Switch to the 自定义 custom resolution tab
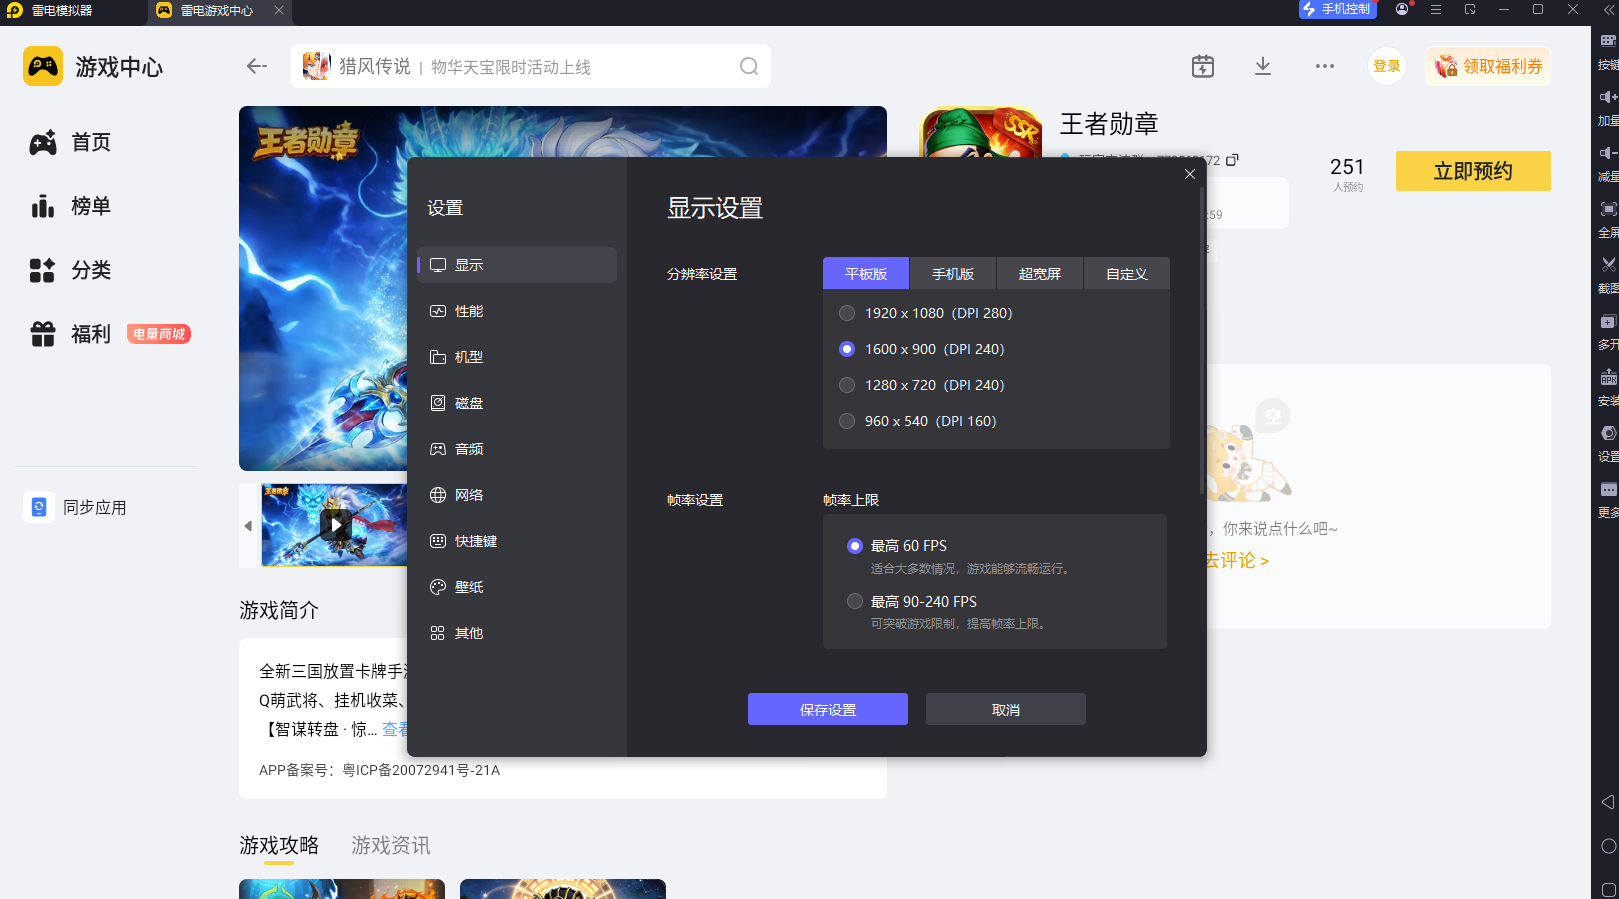The width and height of the screenshot is (1619, 899). coord(1127,273)
